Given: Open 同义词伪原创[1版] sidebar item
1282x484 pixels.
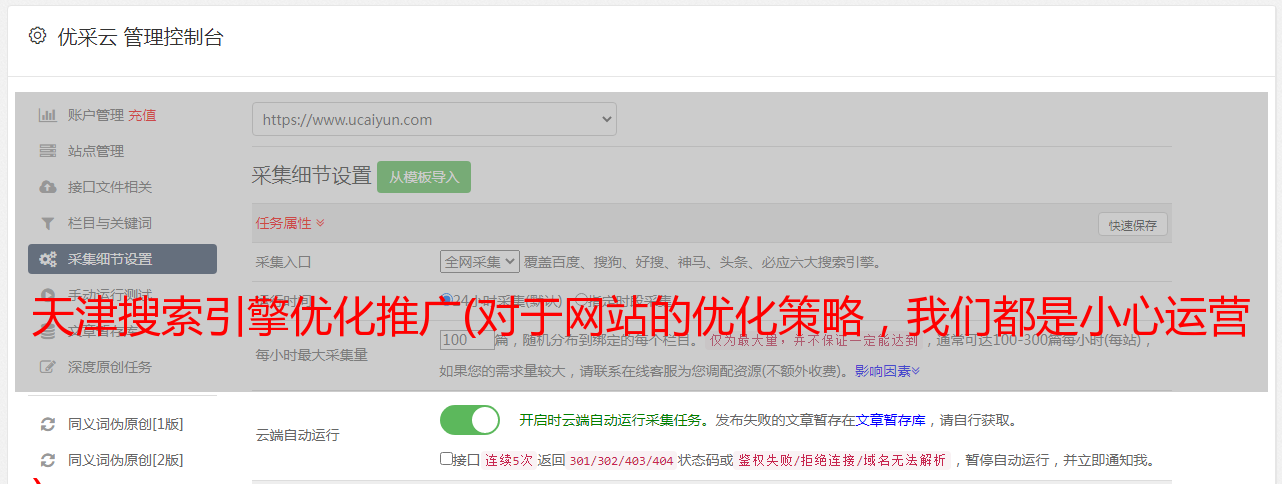Looking at the screenshot, I should pyautogui.click(x=126, y=424).
